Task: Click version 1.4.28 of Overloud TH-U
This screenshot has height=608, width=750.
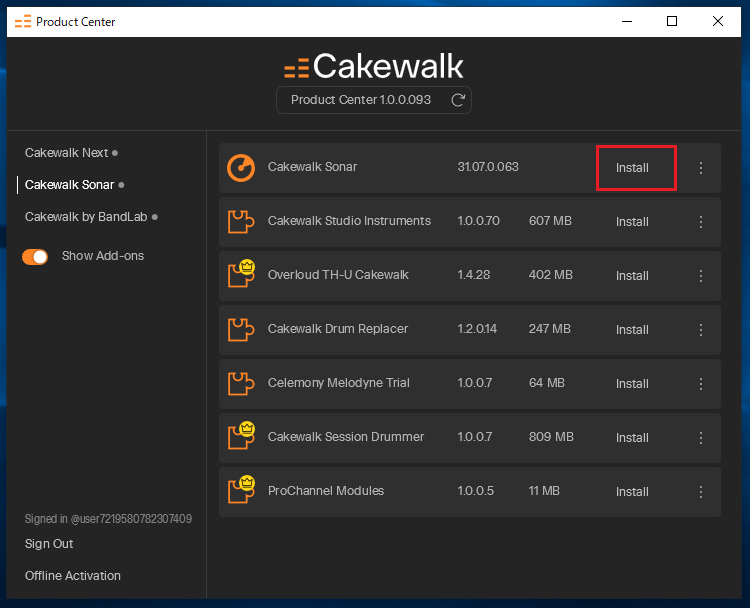Action: tap(474, 275)
